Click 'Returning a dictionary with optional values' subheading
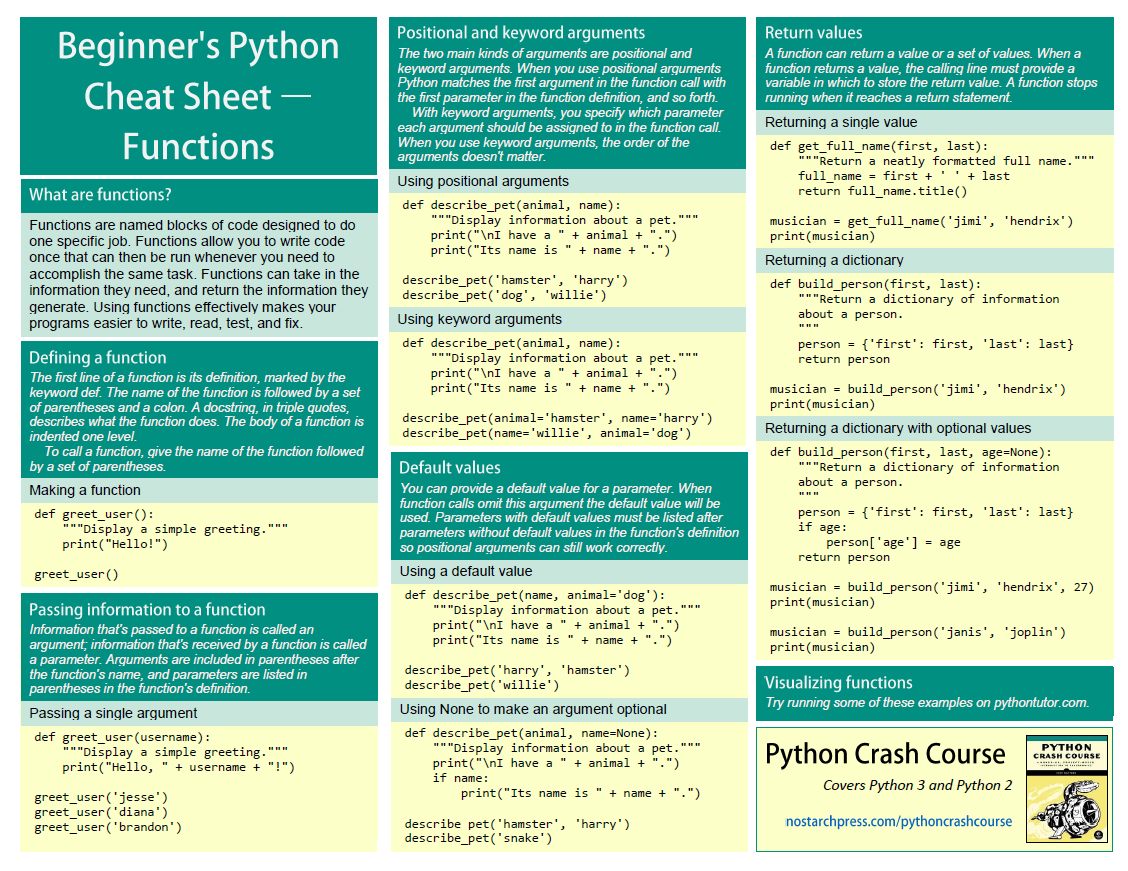1128x871 pixels. pos(898,429)
